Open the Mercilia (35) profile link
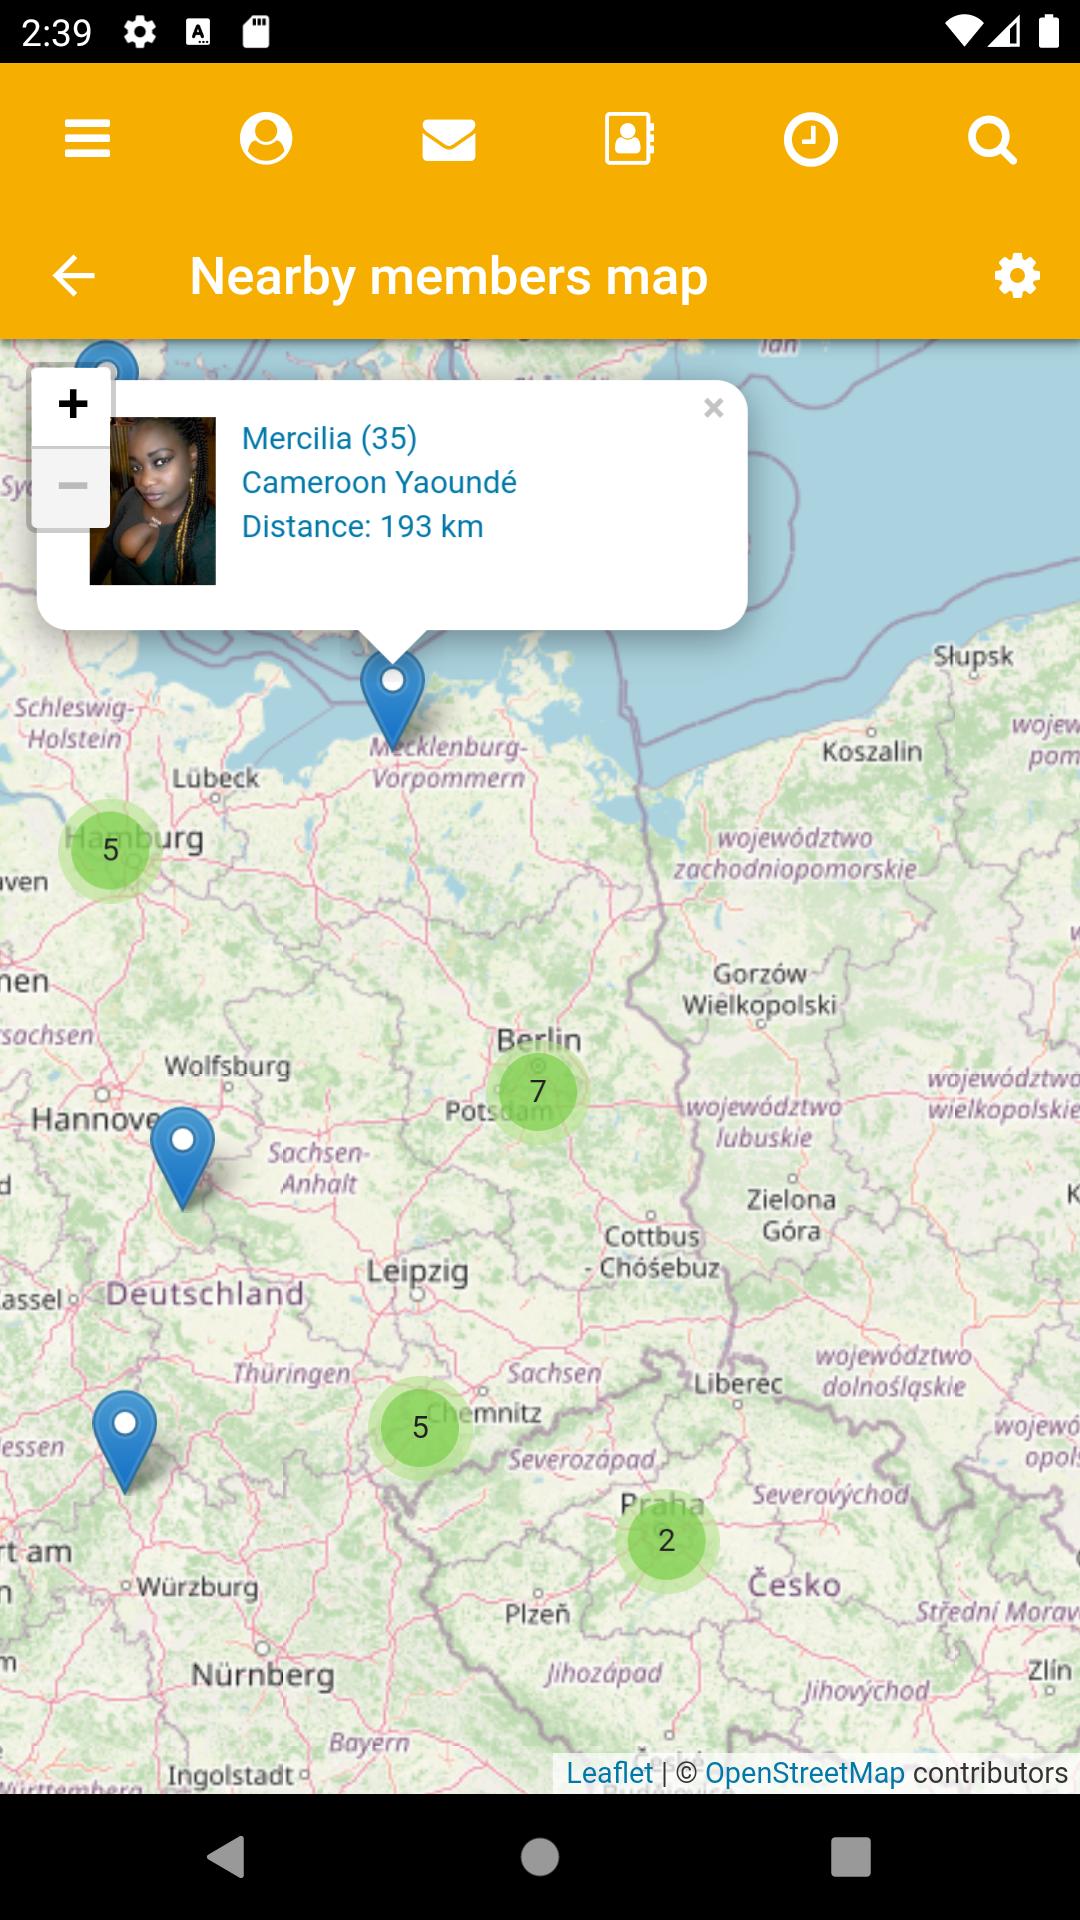Image resolution: width=1080 pixels, height=1920 pixels. (329, 438)
